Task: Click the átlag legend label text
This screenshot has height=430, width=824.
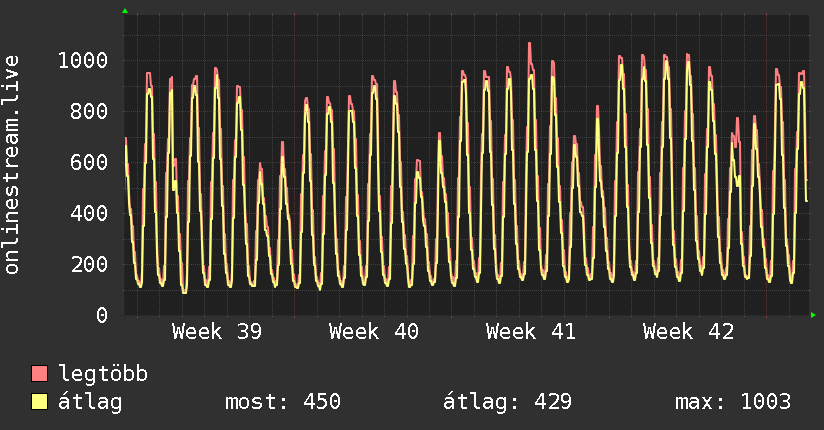Action: point(90,402)
